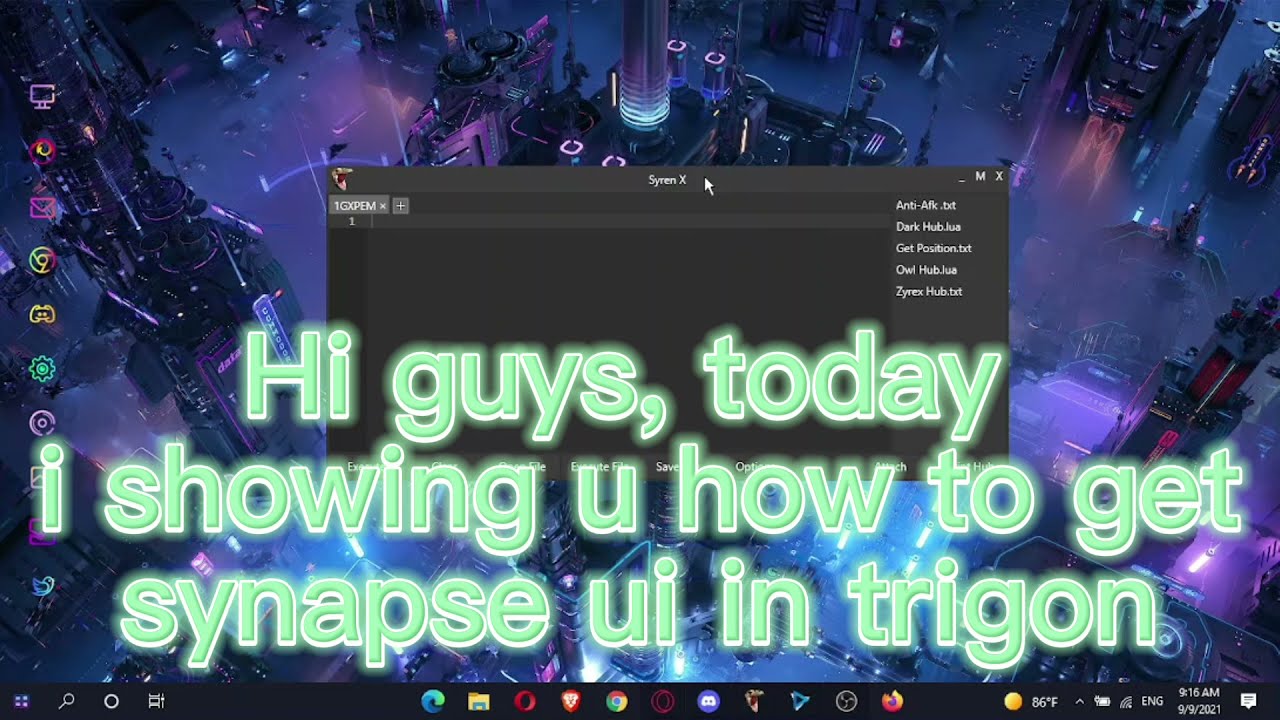Image resolution: width=1280 pixels, height=720 pixels.
Task: Open the Discord desktop icon
Action: [42, 314]
